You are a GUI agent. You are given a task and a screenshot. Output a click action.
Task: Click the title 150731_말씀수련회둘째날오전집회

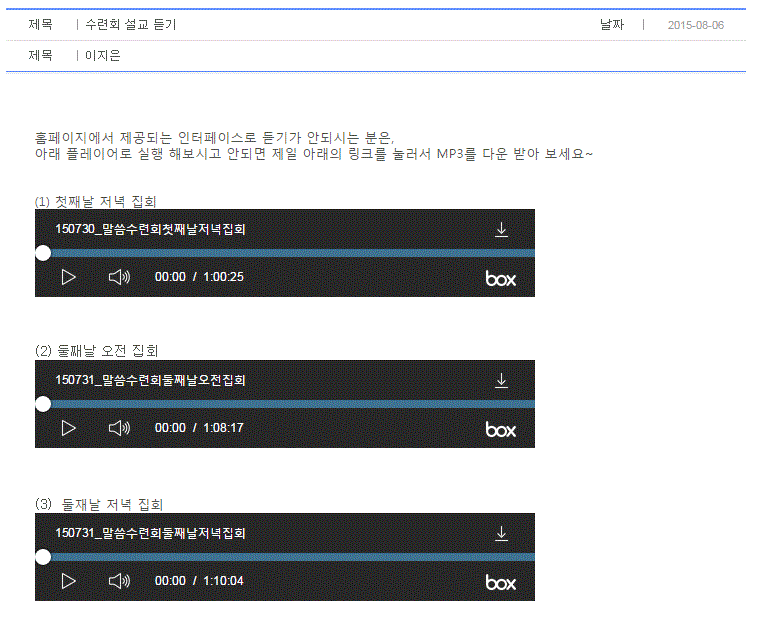[150, 380]
